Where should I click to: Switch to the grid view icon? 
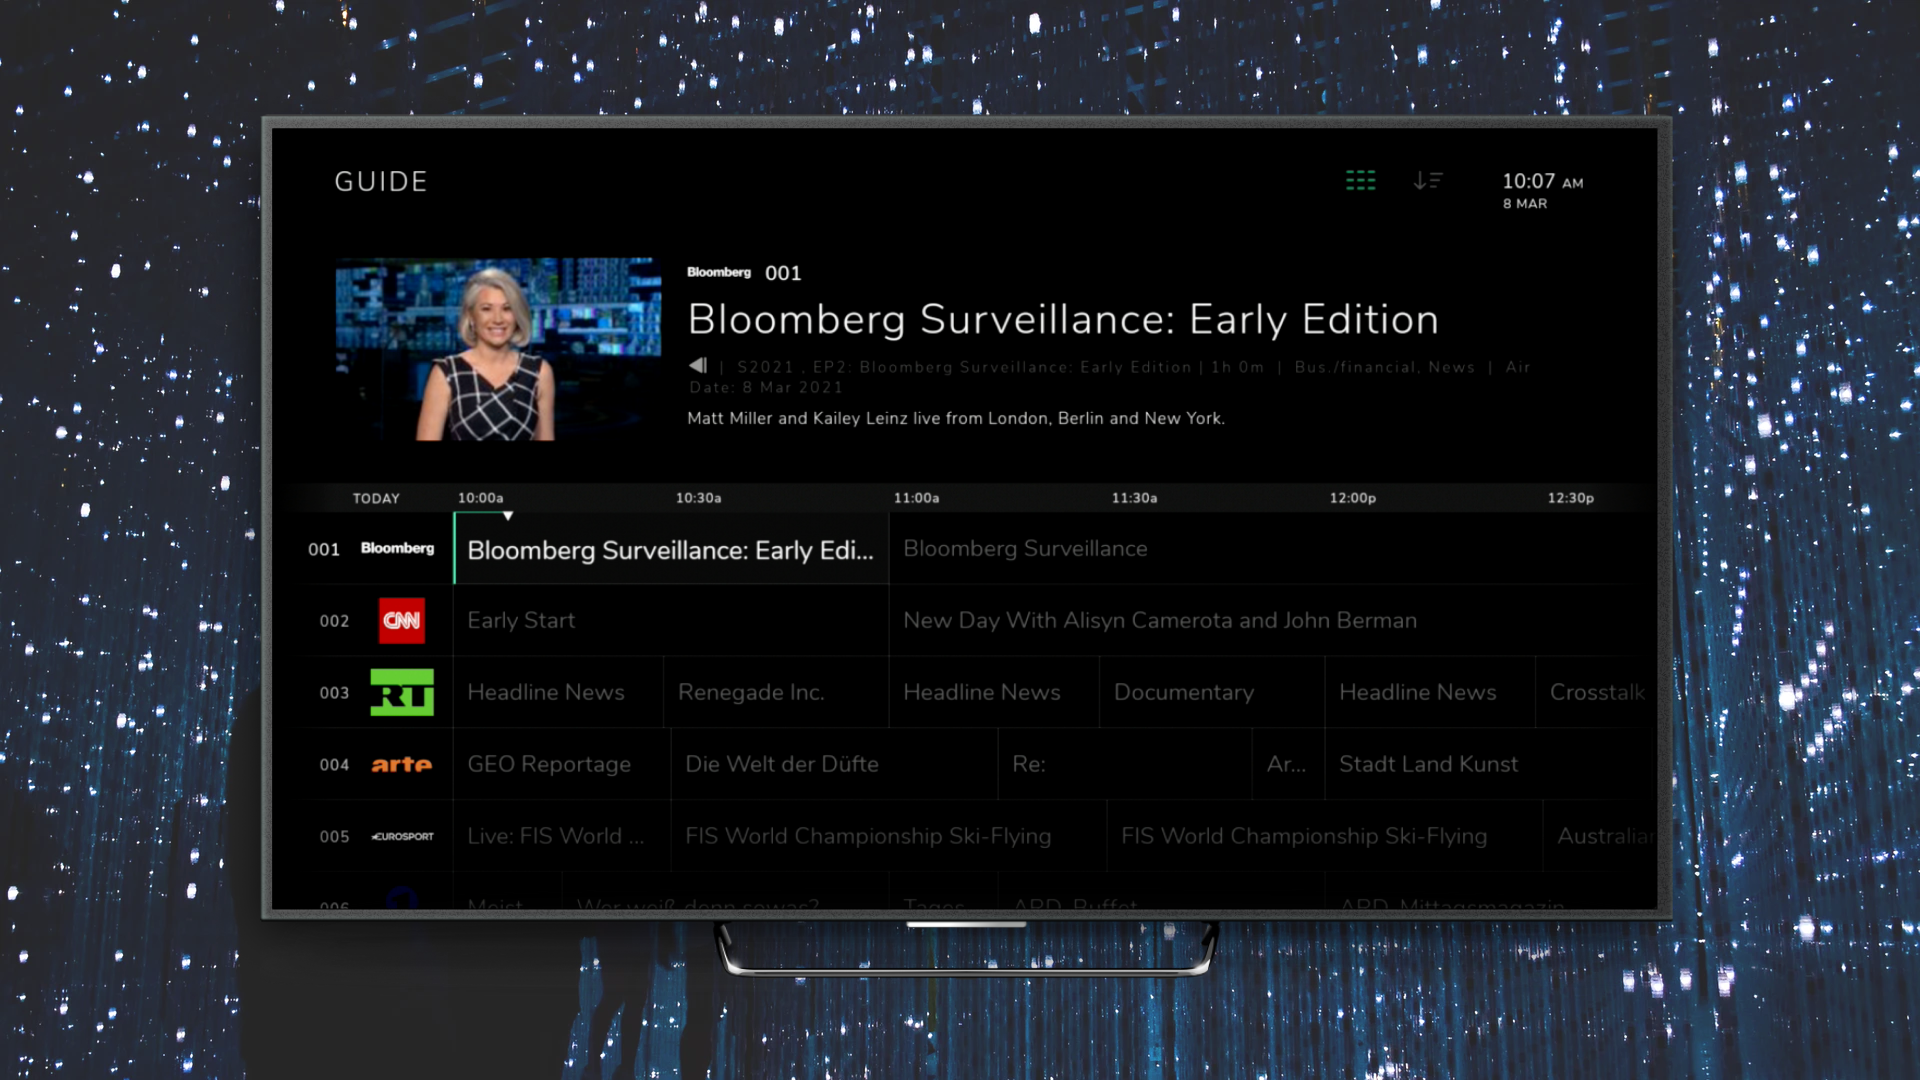(1360, 181)
